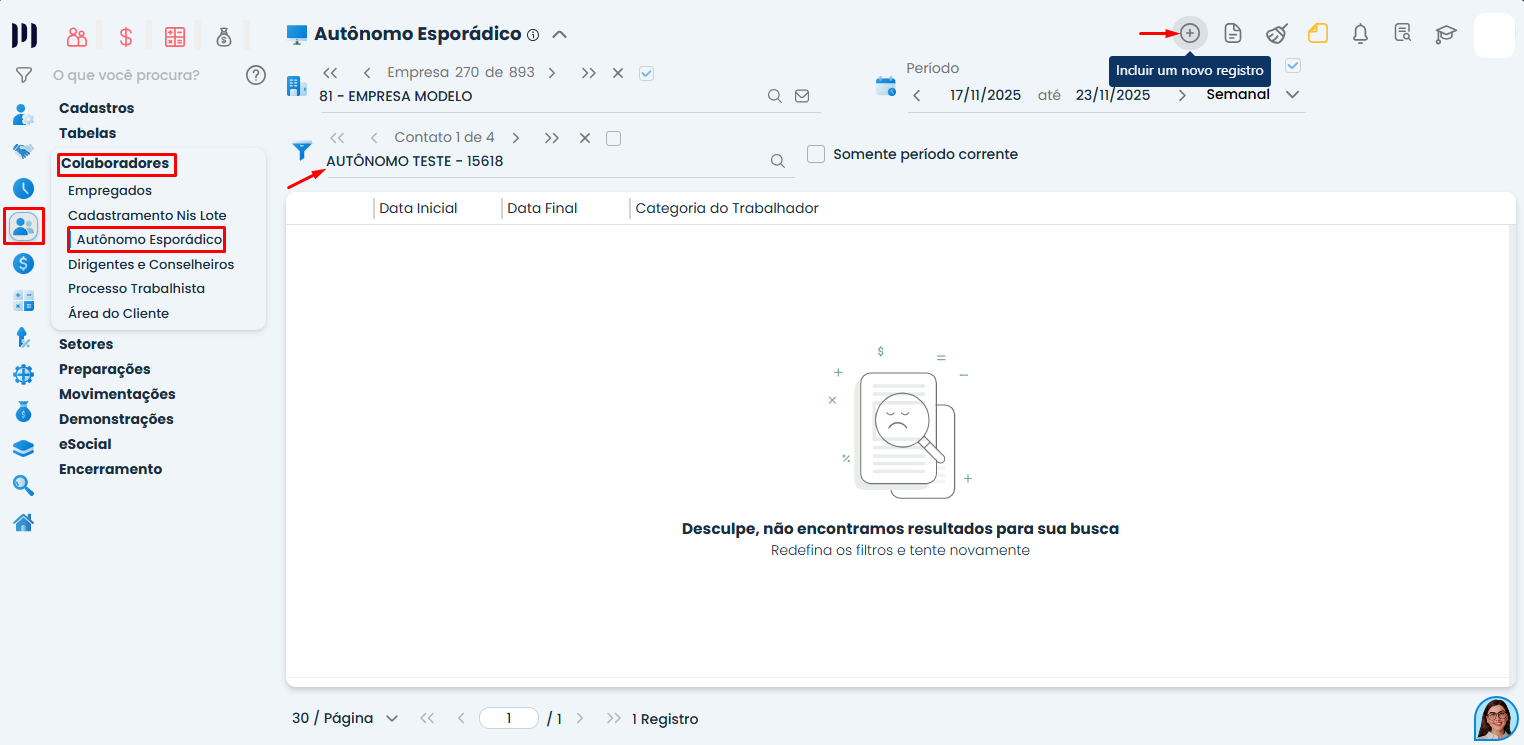Open the clock icon in left sidebar
The height and width of the screenshot is (745, 1524).
coord(23,188)
